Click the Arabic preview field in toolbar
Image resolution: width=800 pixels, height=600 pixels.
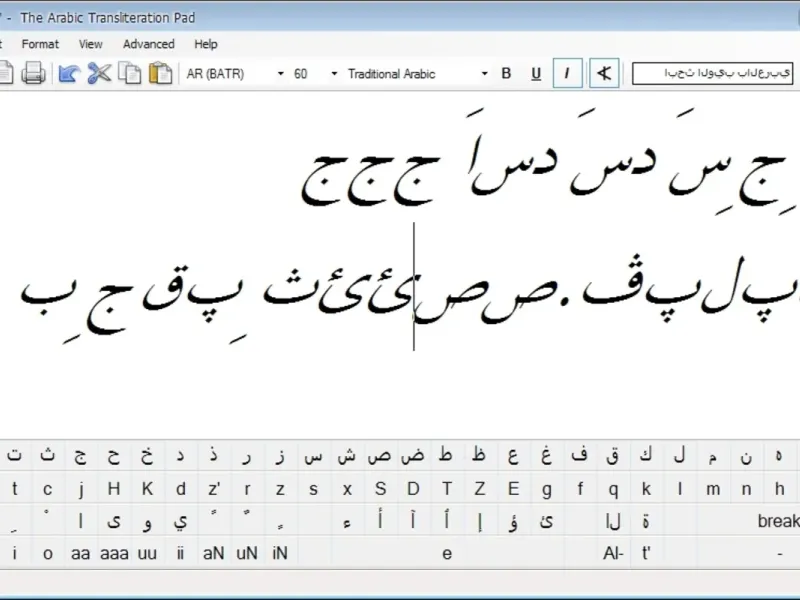[713, 73]
